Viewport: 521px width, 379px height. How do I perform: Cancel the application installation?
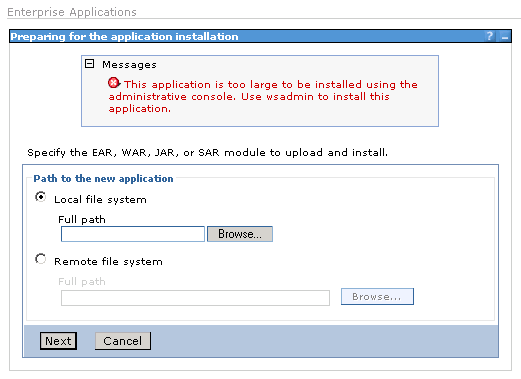(x=123, y=341)
